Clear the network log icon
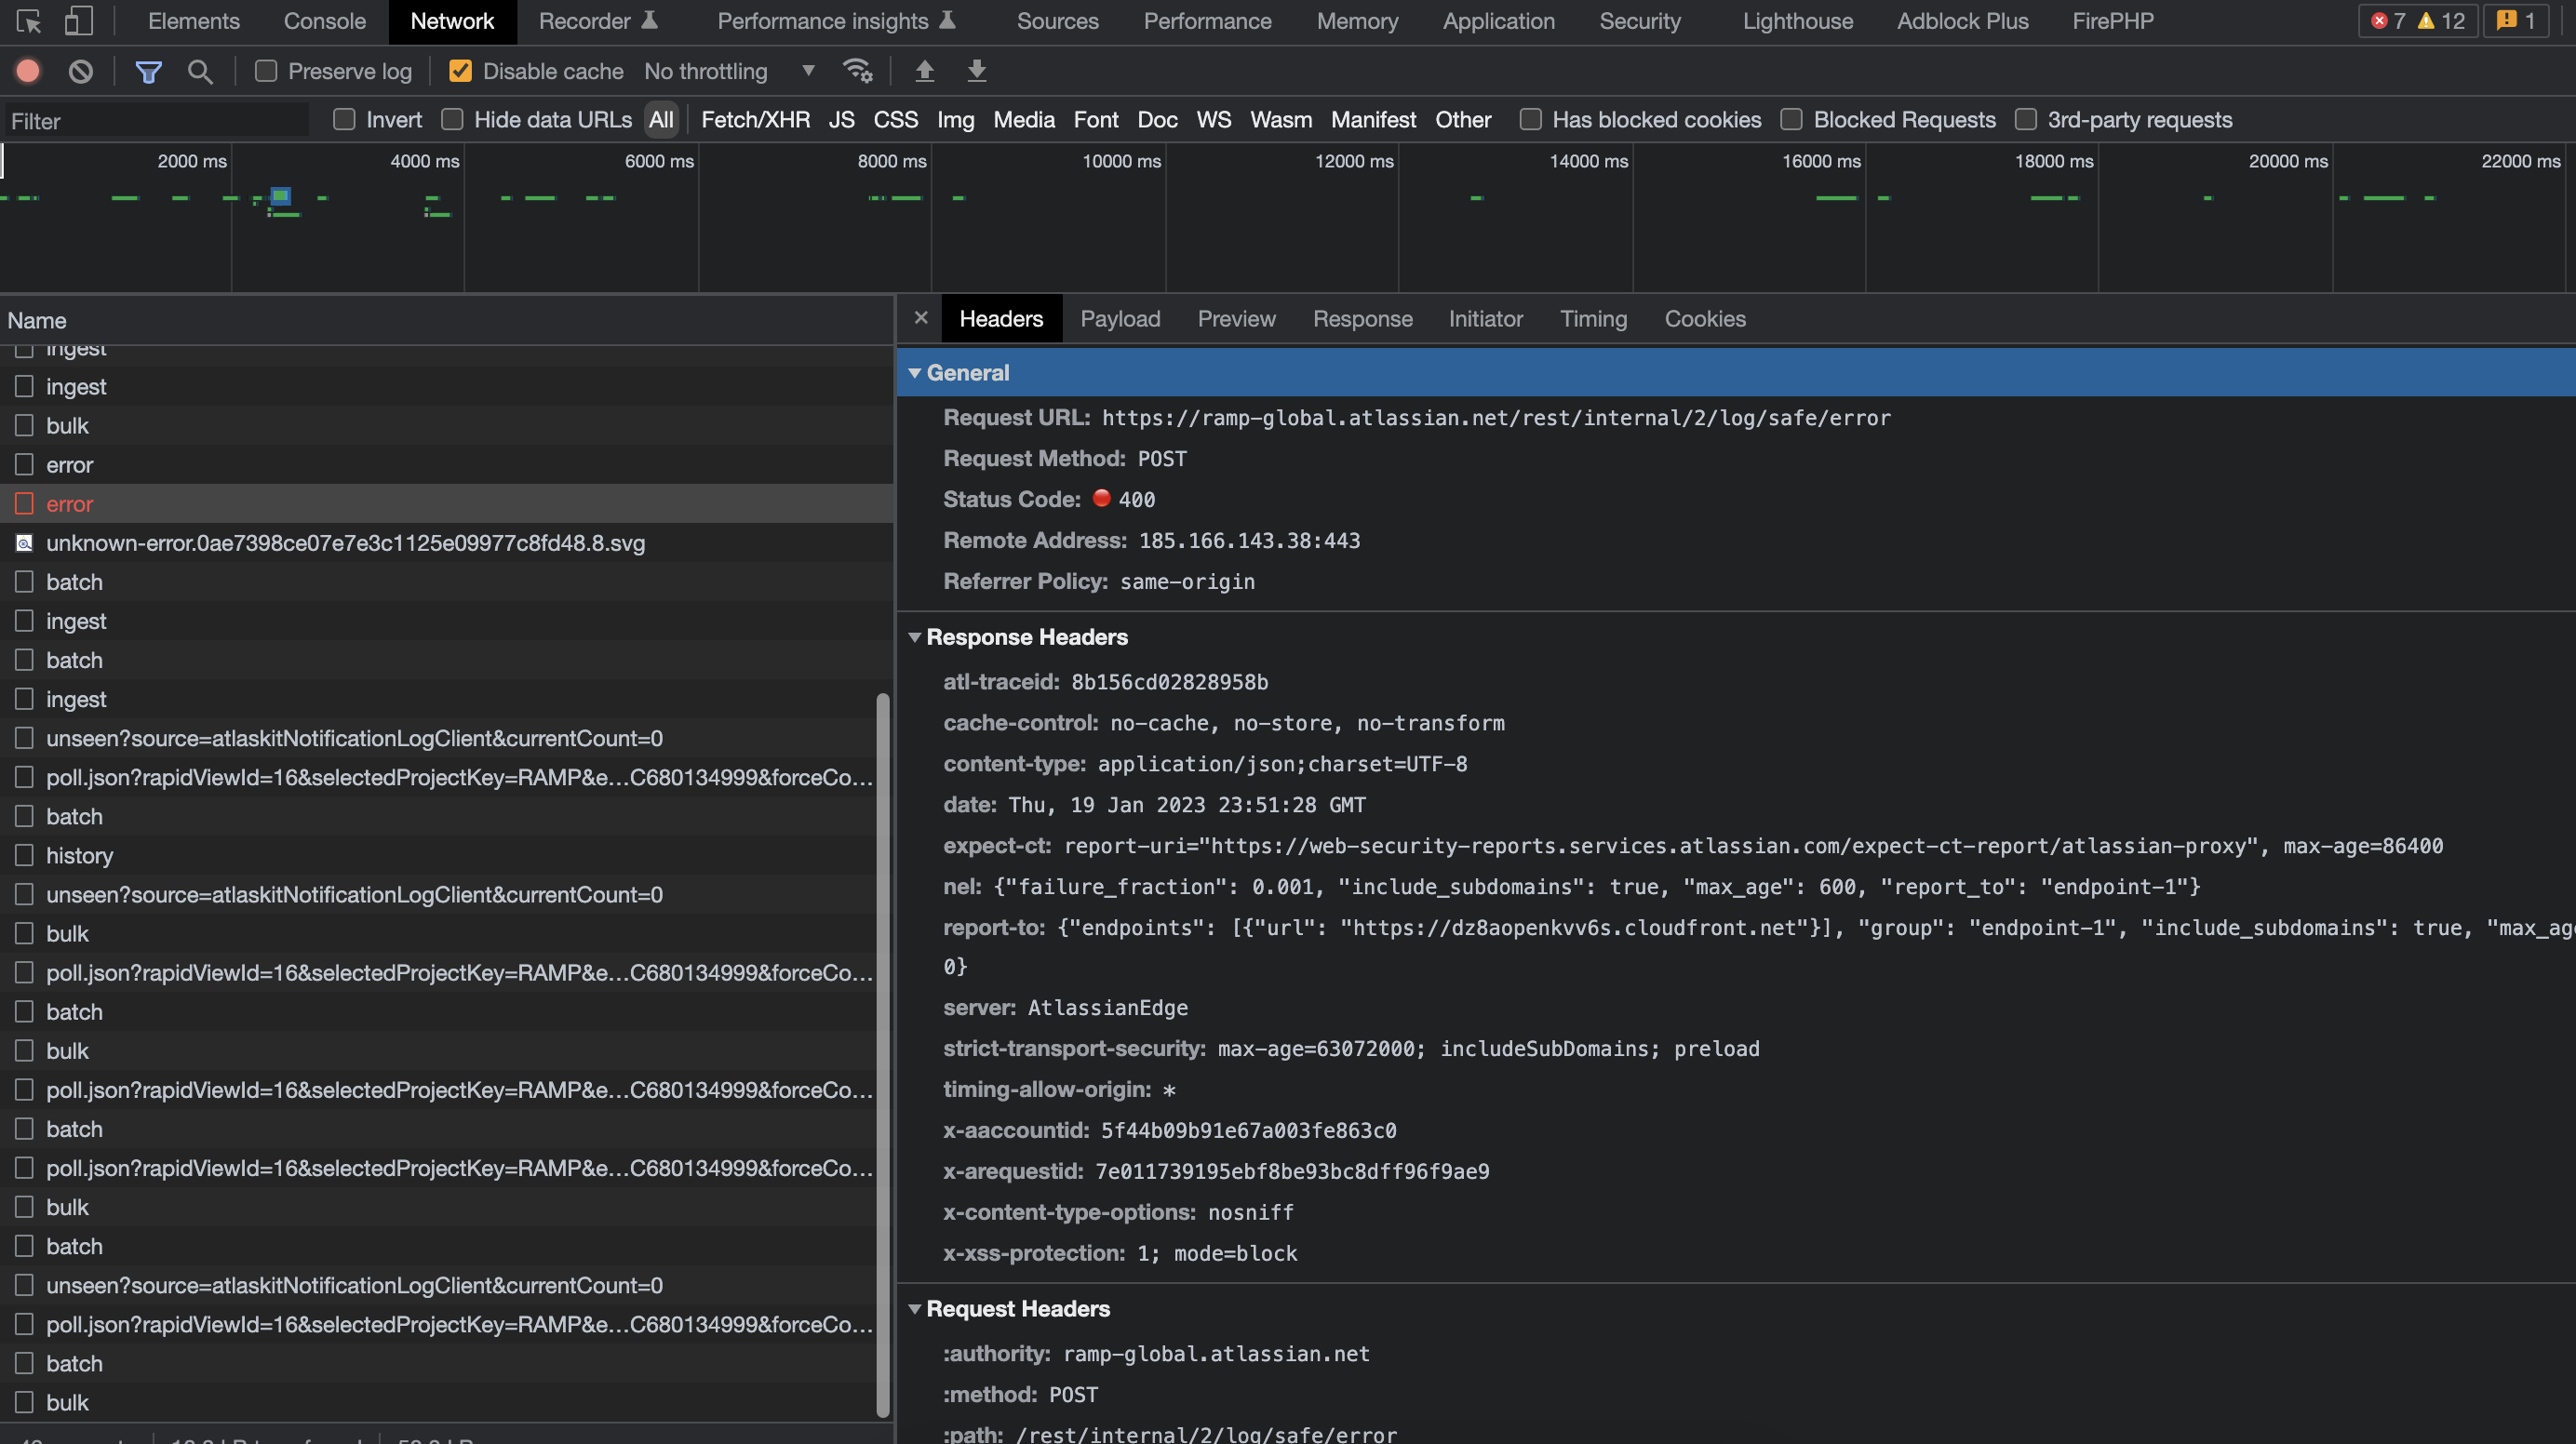Viewport: 2576px width, 1444px height. tap(81, 71)
